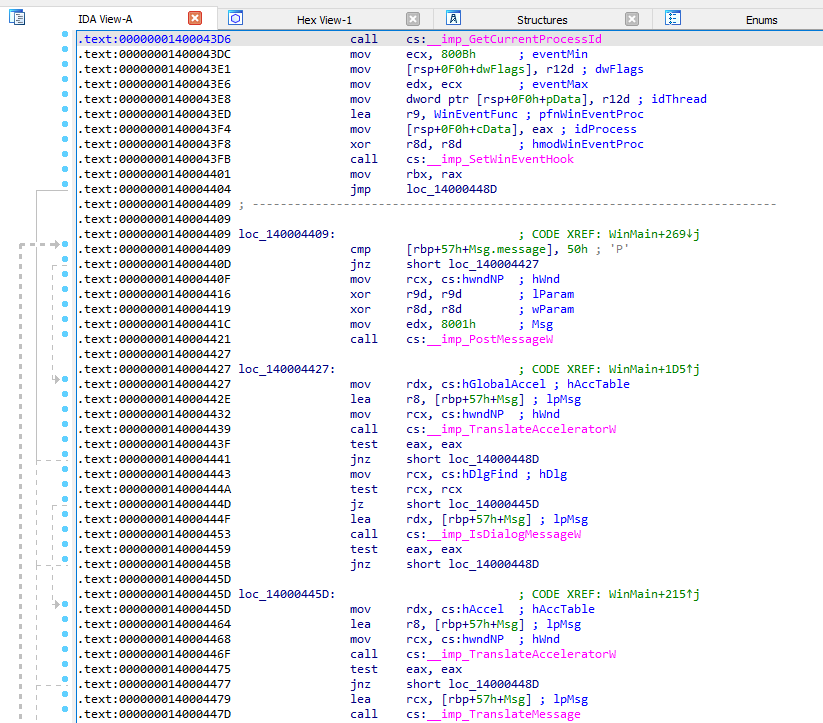
Task: Click the Structures tab icon
Action: click(453, 18)
